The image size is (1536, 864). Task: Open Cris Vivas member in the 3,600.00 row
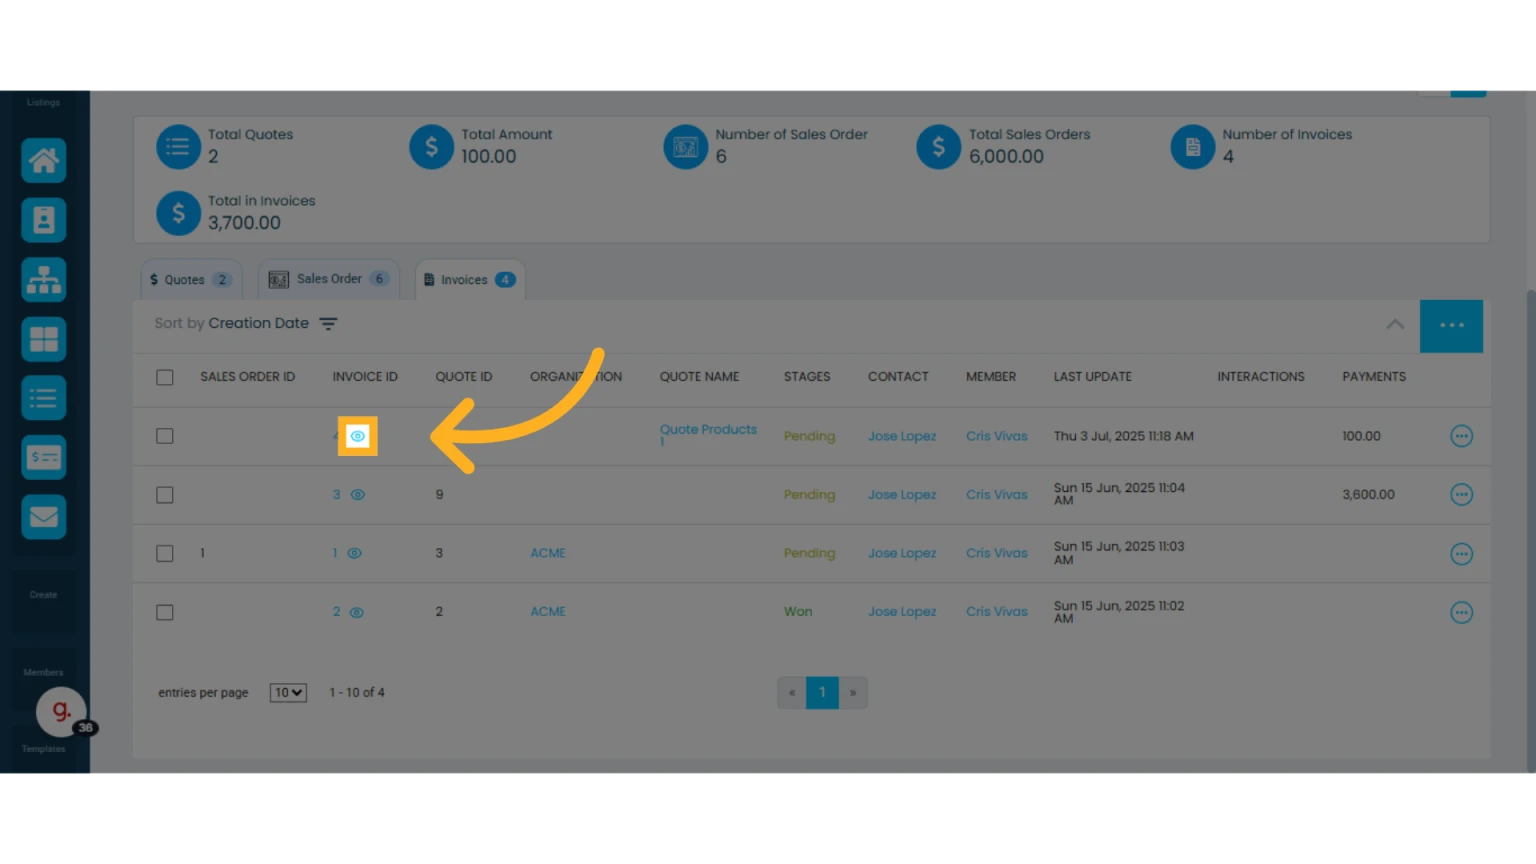[997, 495]
